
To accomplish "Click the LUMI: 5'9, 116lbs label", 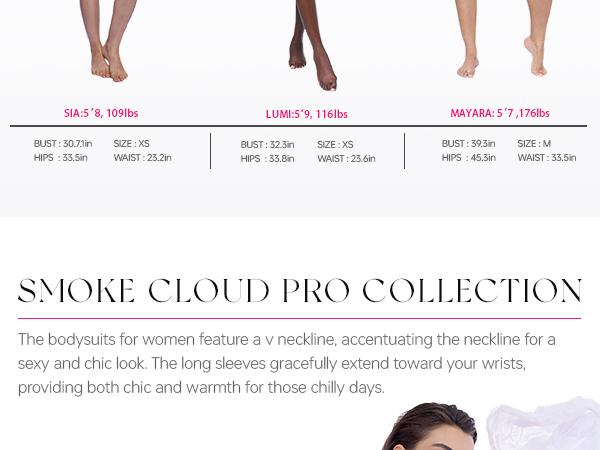I will 307,114.
